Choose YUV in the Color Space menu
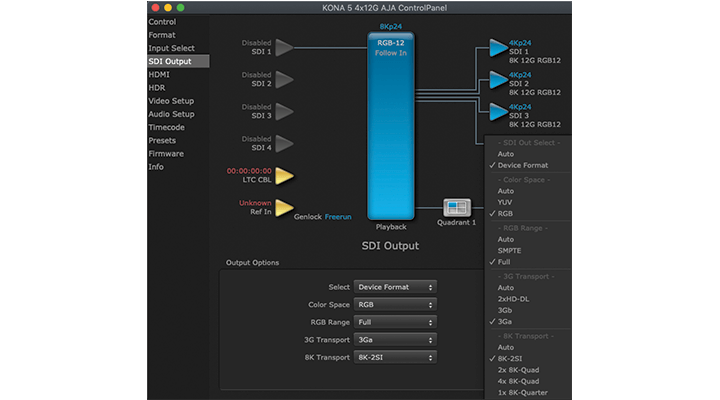Viewport: 720px width, 400px height. tap(505, 202)
